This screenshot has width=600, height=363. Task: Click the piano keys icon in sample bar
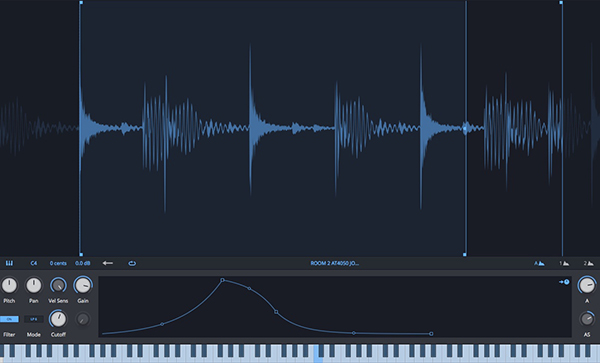click(x=9, y=263)
